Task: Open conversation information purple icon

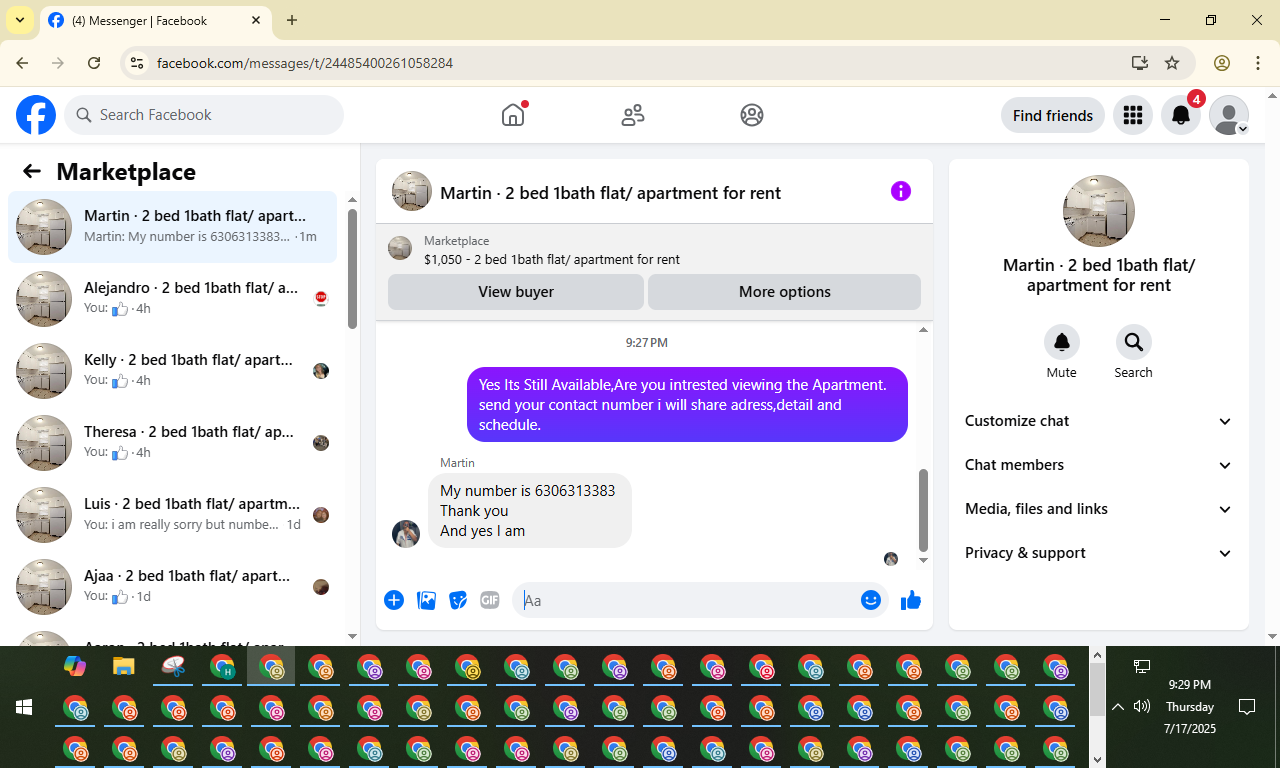Action: click(901, 191)
